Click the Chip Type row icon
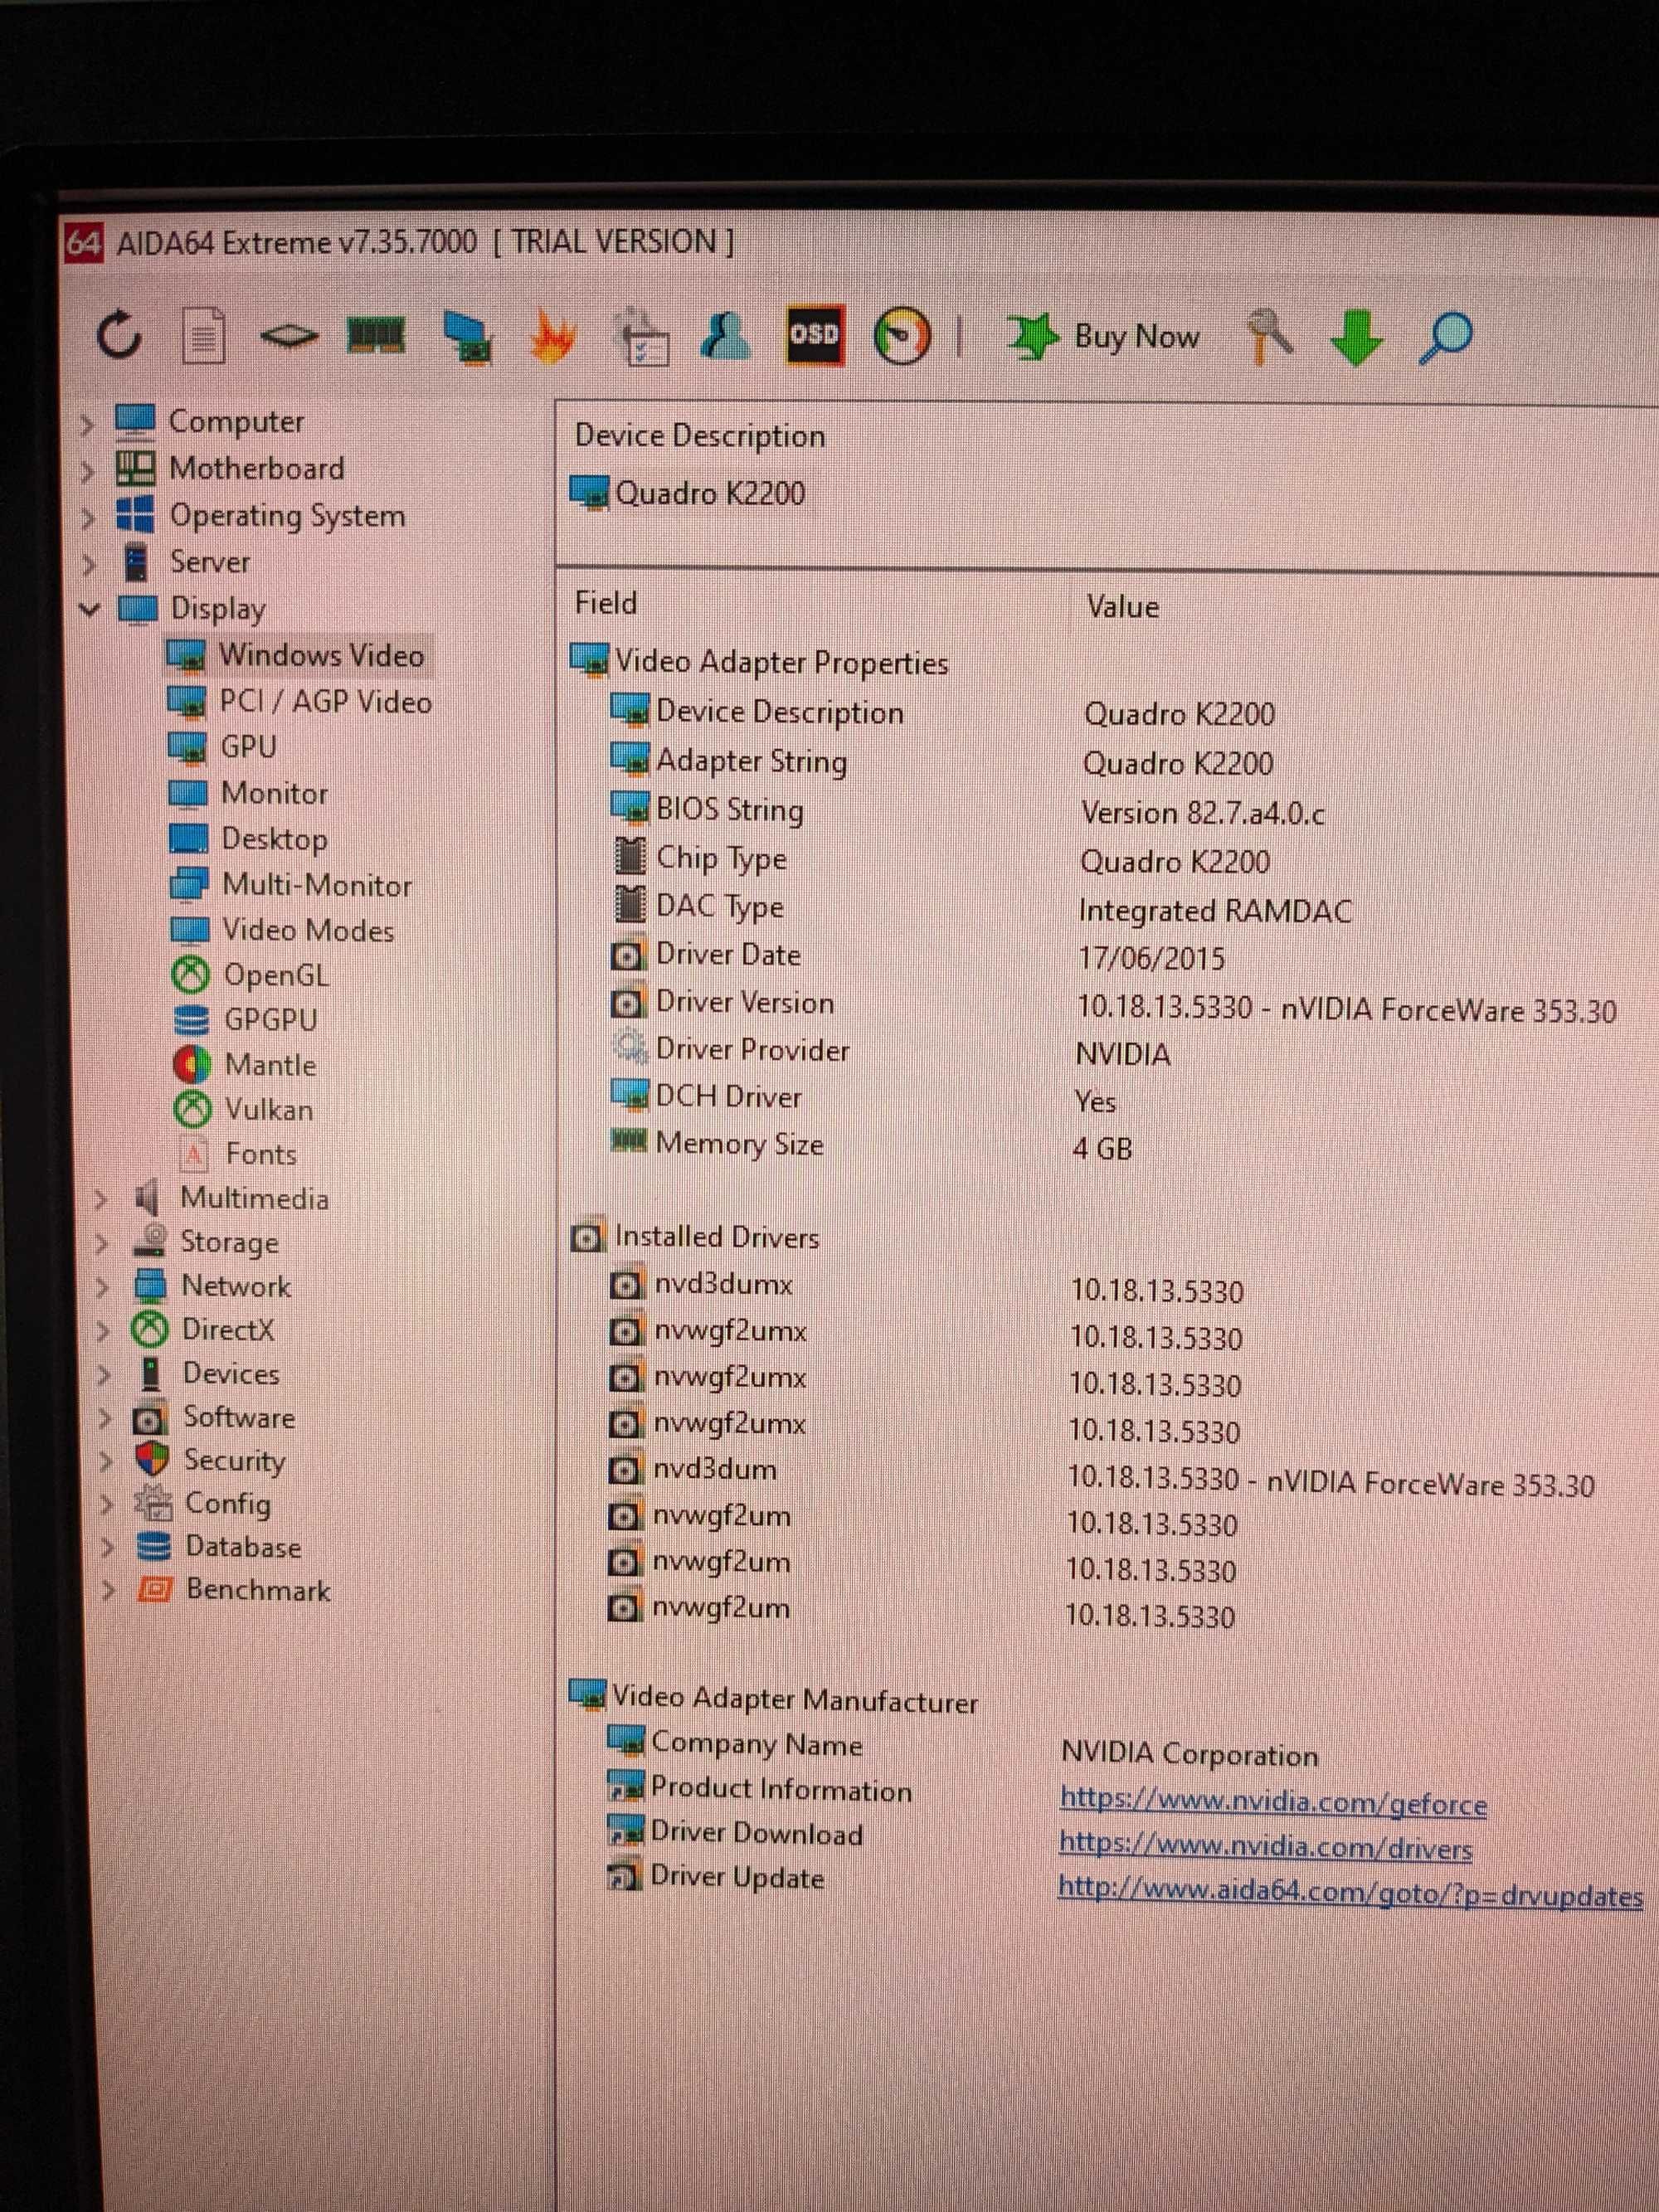 point(629,857)
